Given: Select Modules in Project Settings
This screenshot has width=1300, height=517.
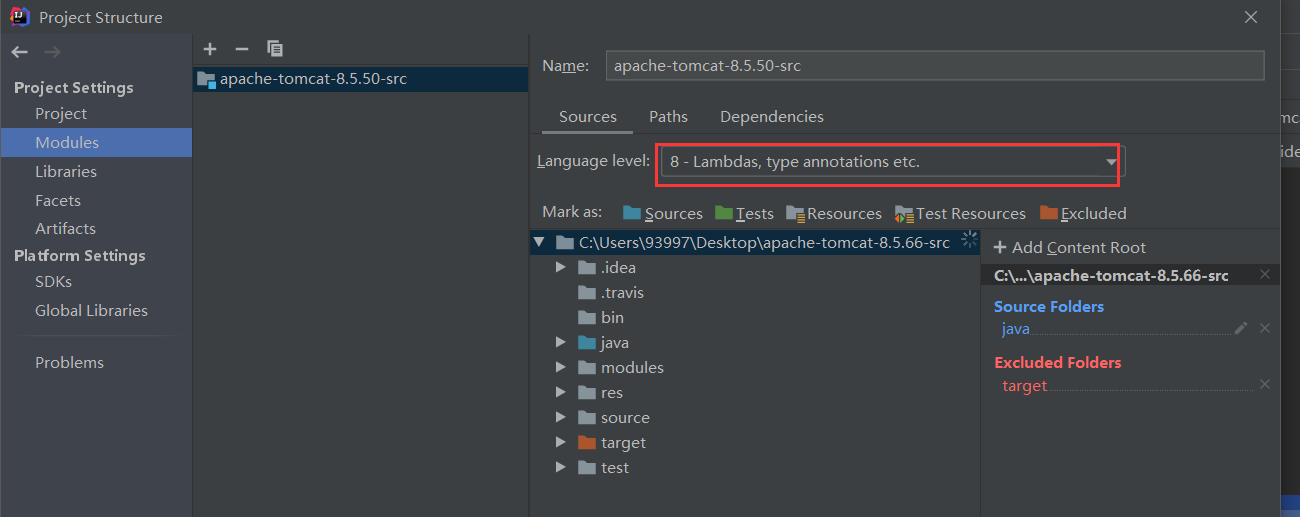Looking at the screenshot, I should click(x=96, y=142).
